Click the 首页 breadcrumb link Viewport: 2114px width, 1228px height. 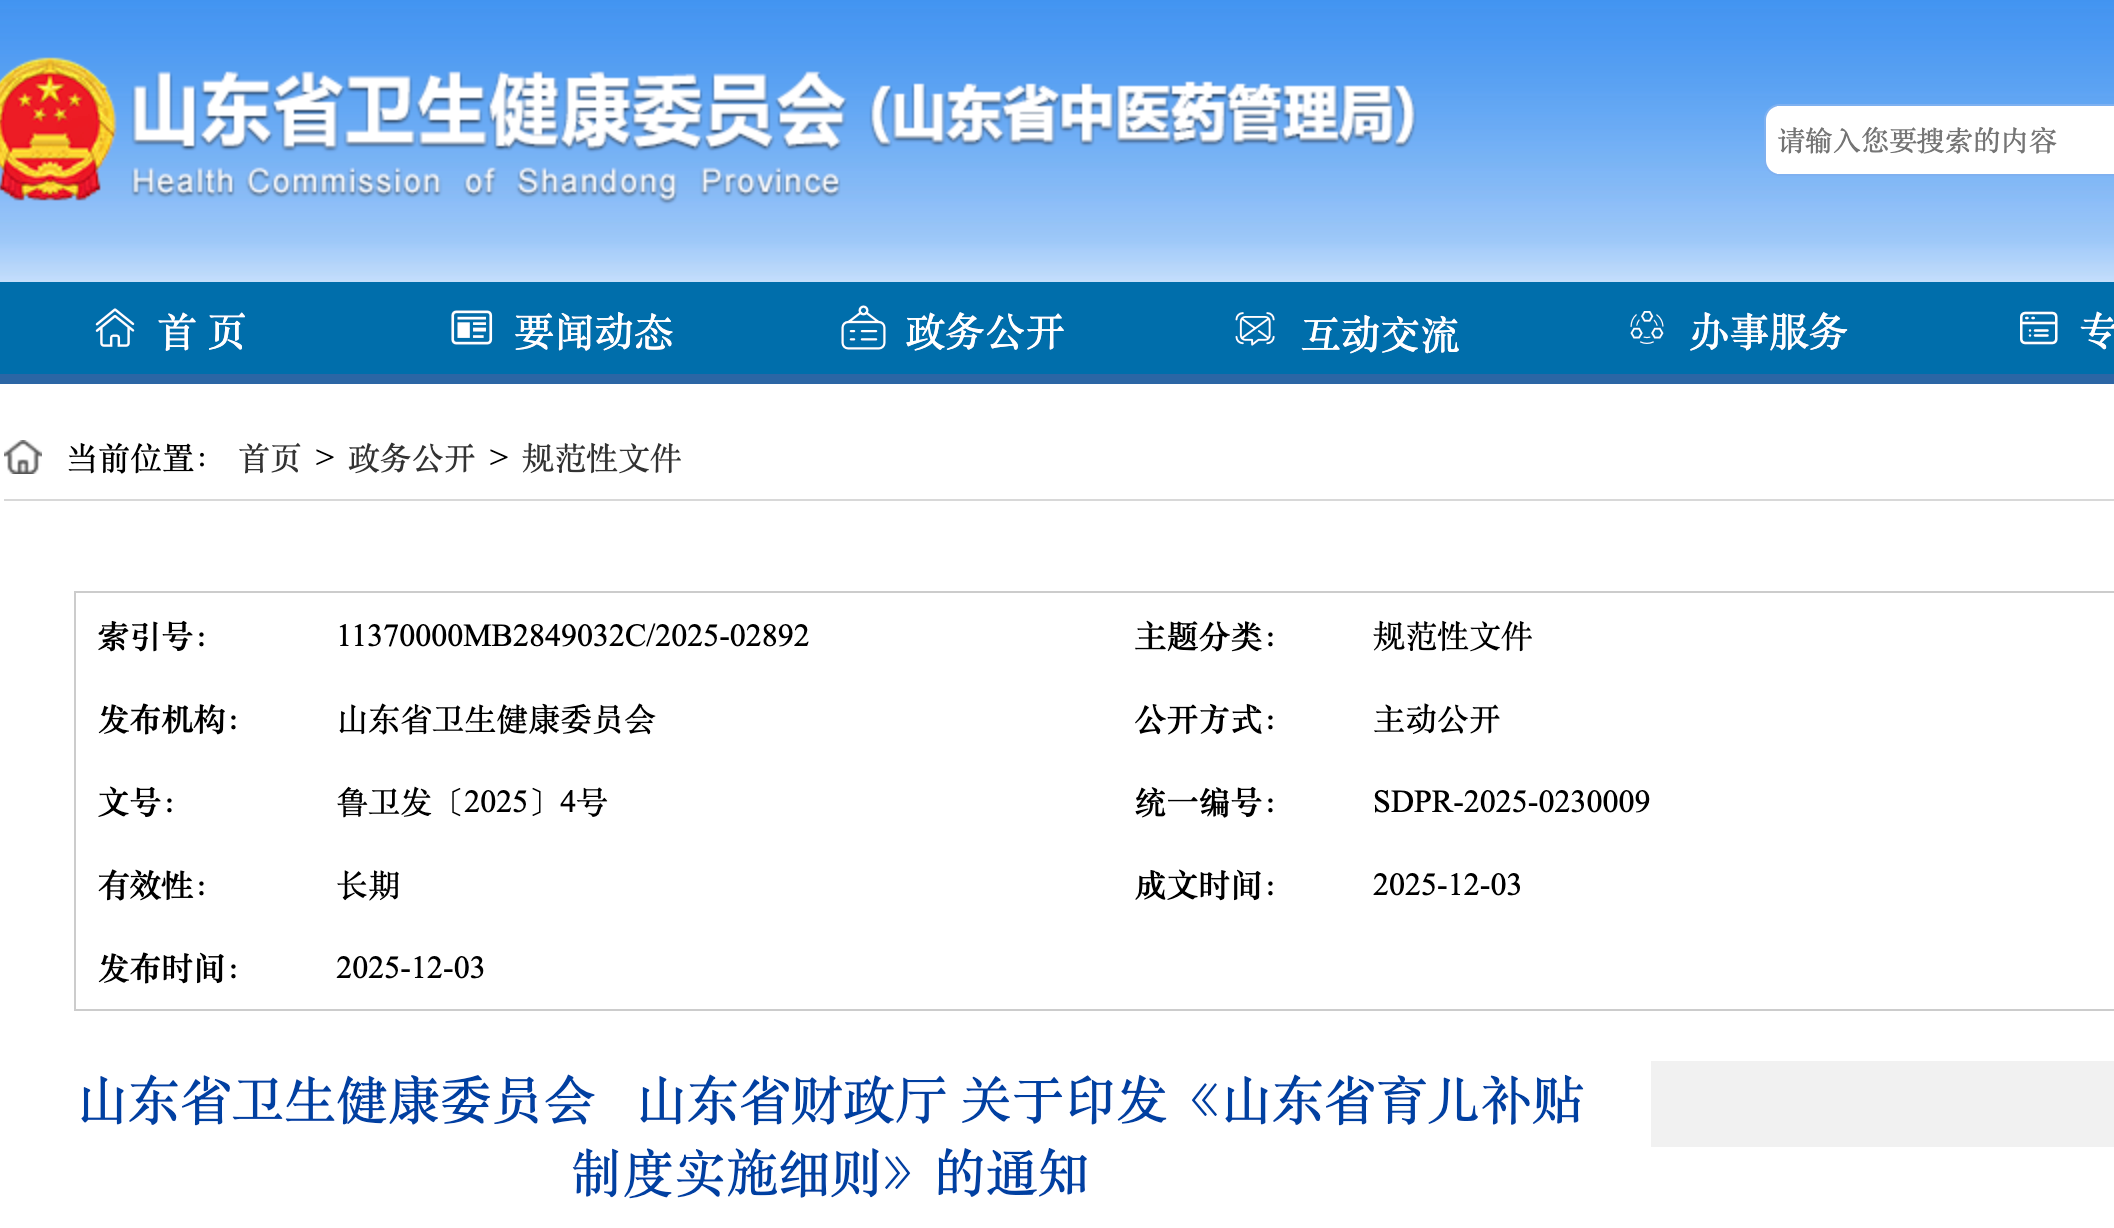tap(269, 459)
